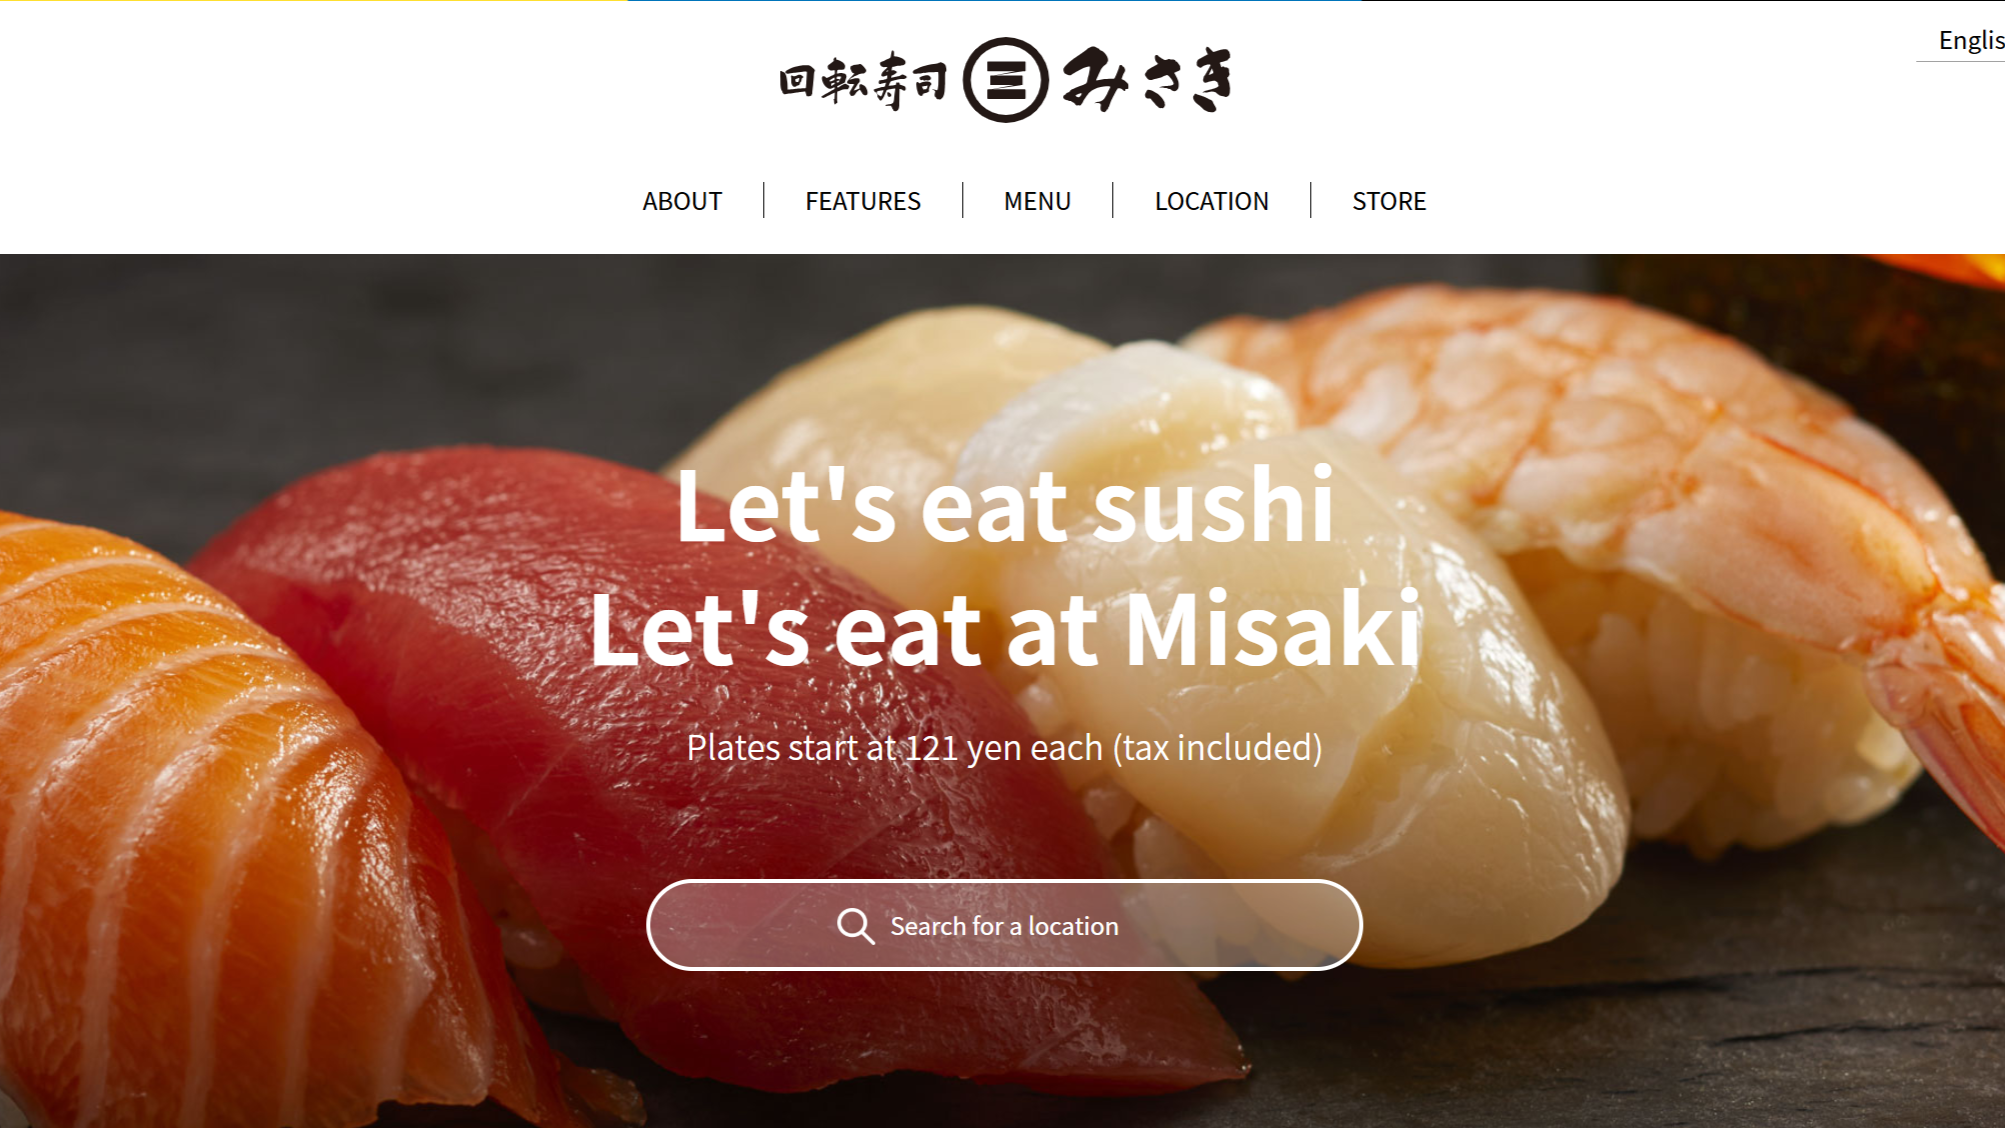
Task: Open the MENU navigation link
Action: 1037,201
